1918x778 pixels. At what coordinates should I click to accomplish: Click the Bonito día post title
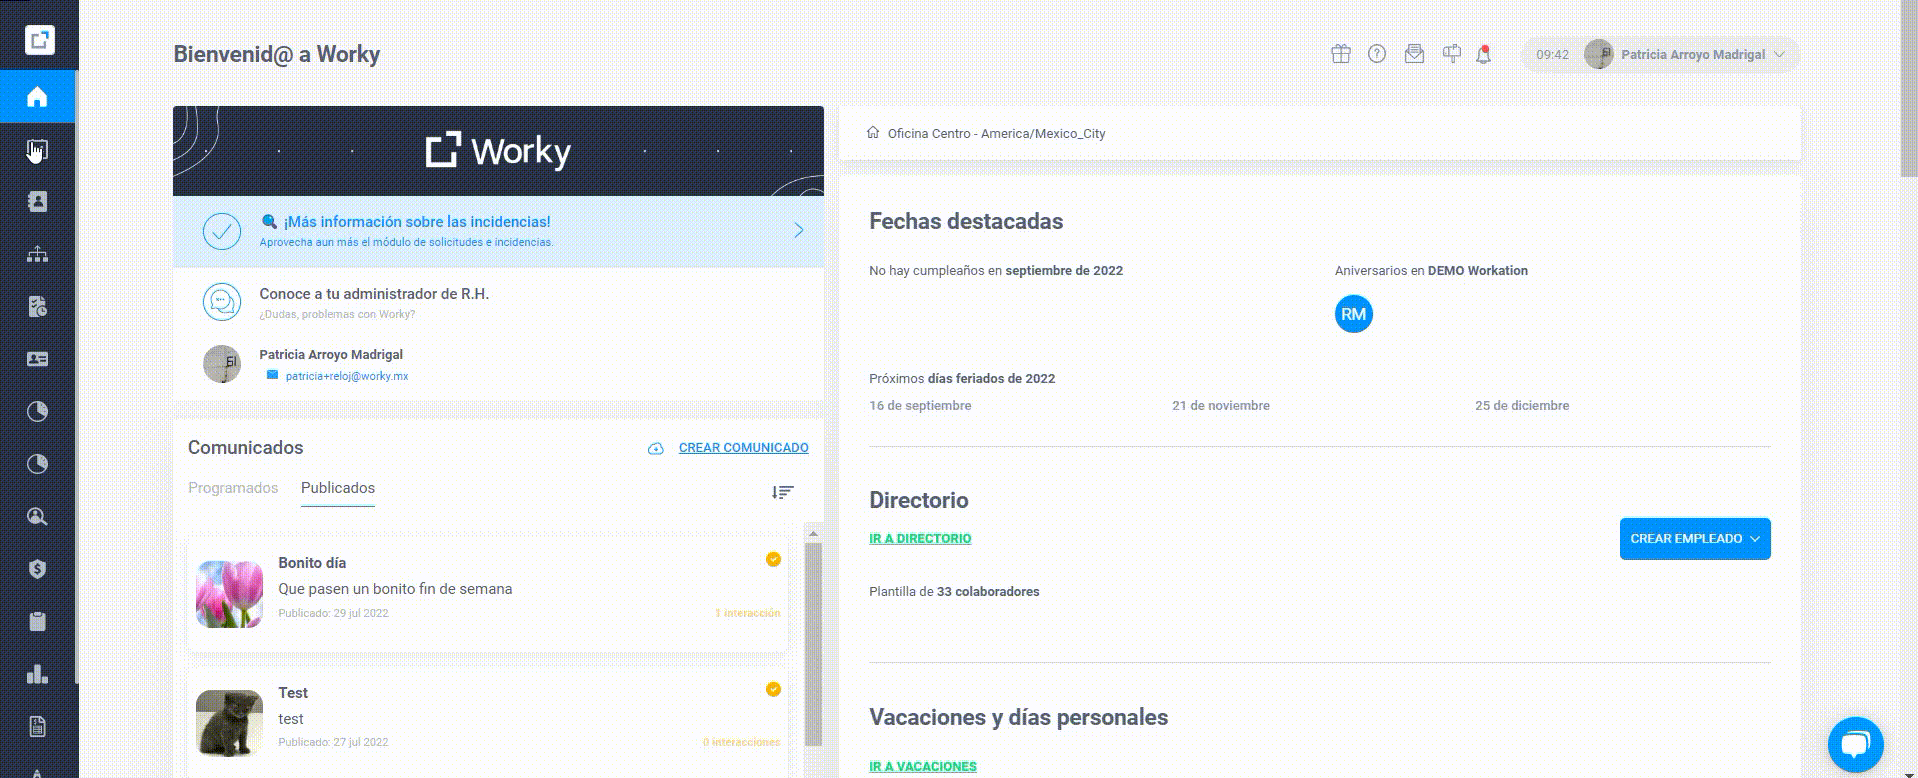click(312, 563)
